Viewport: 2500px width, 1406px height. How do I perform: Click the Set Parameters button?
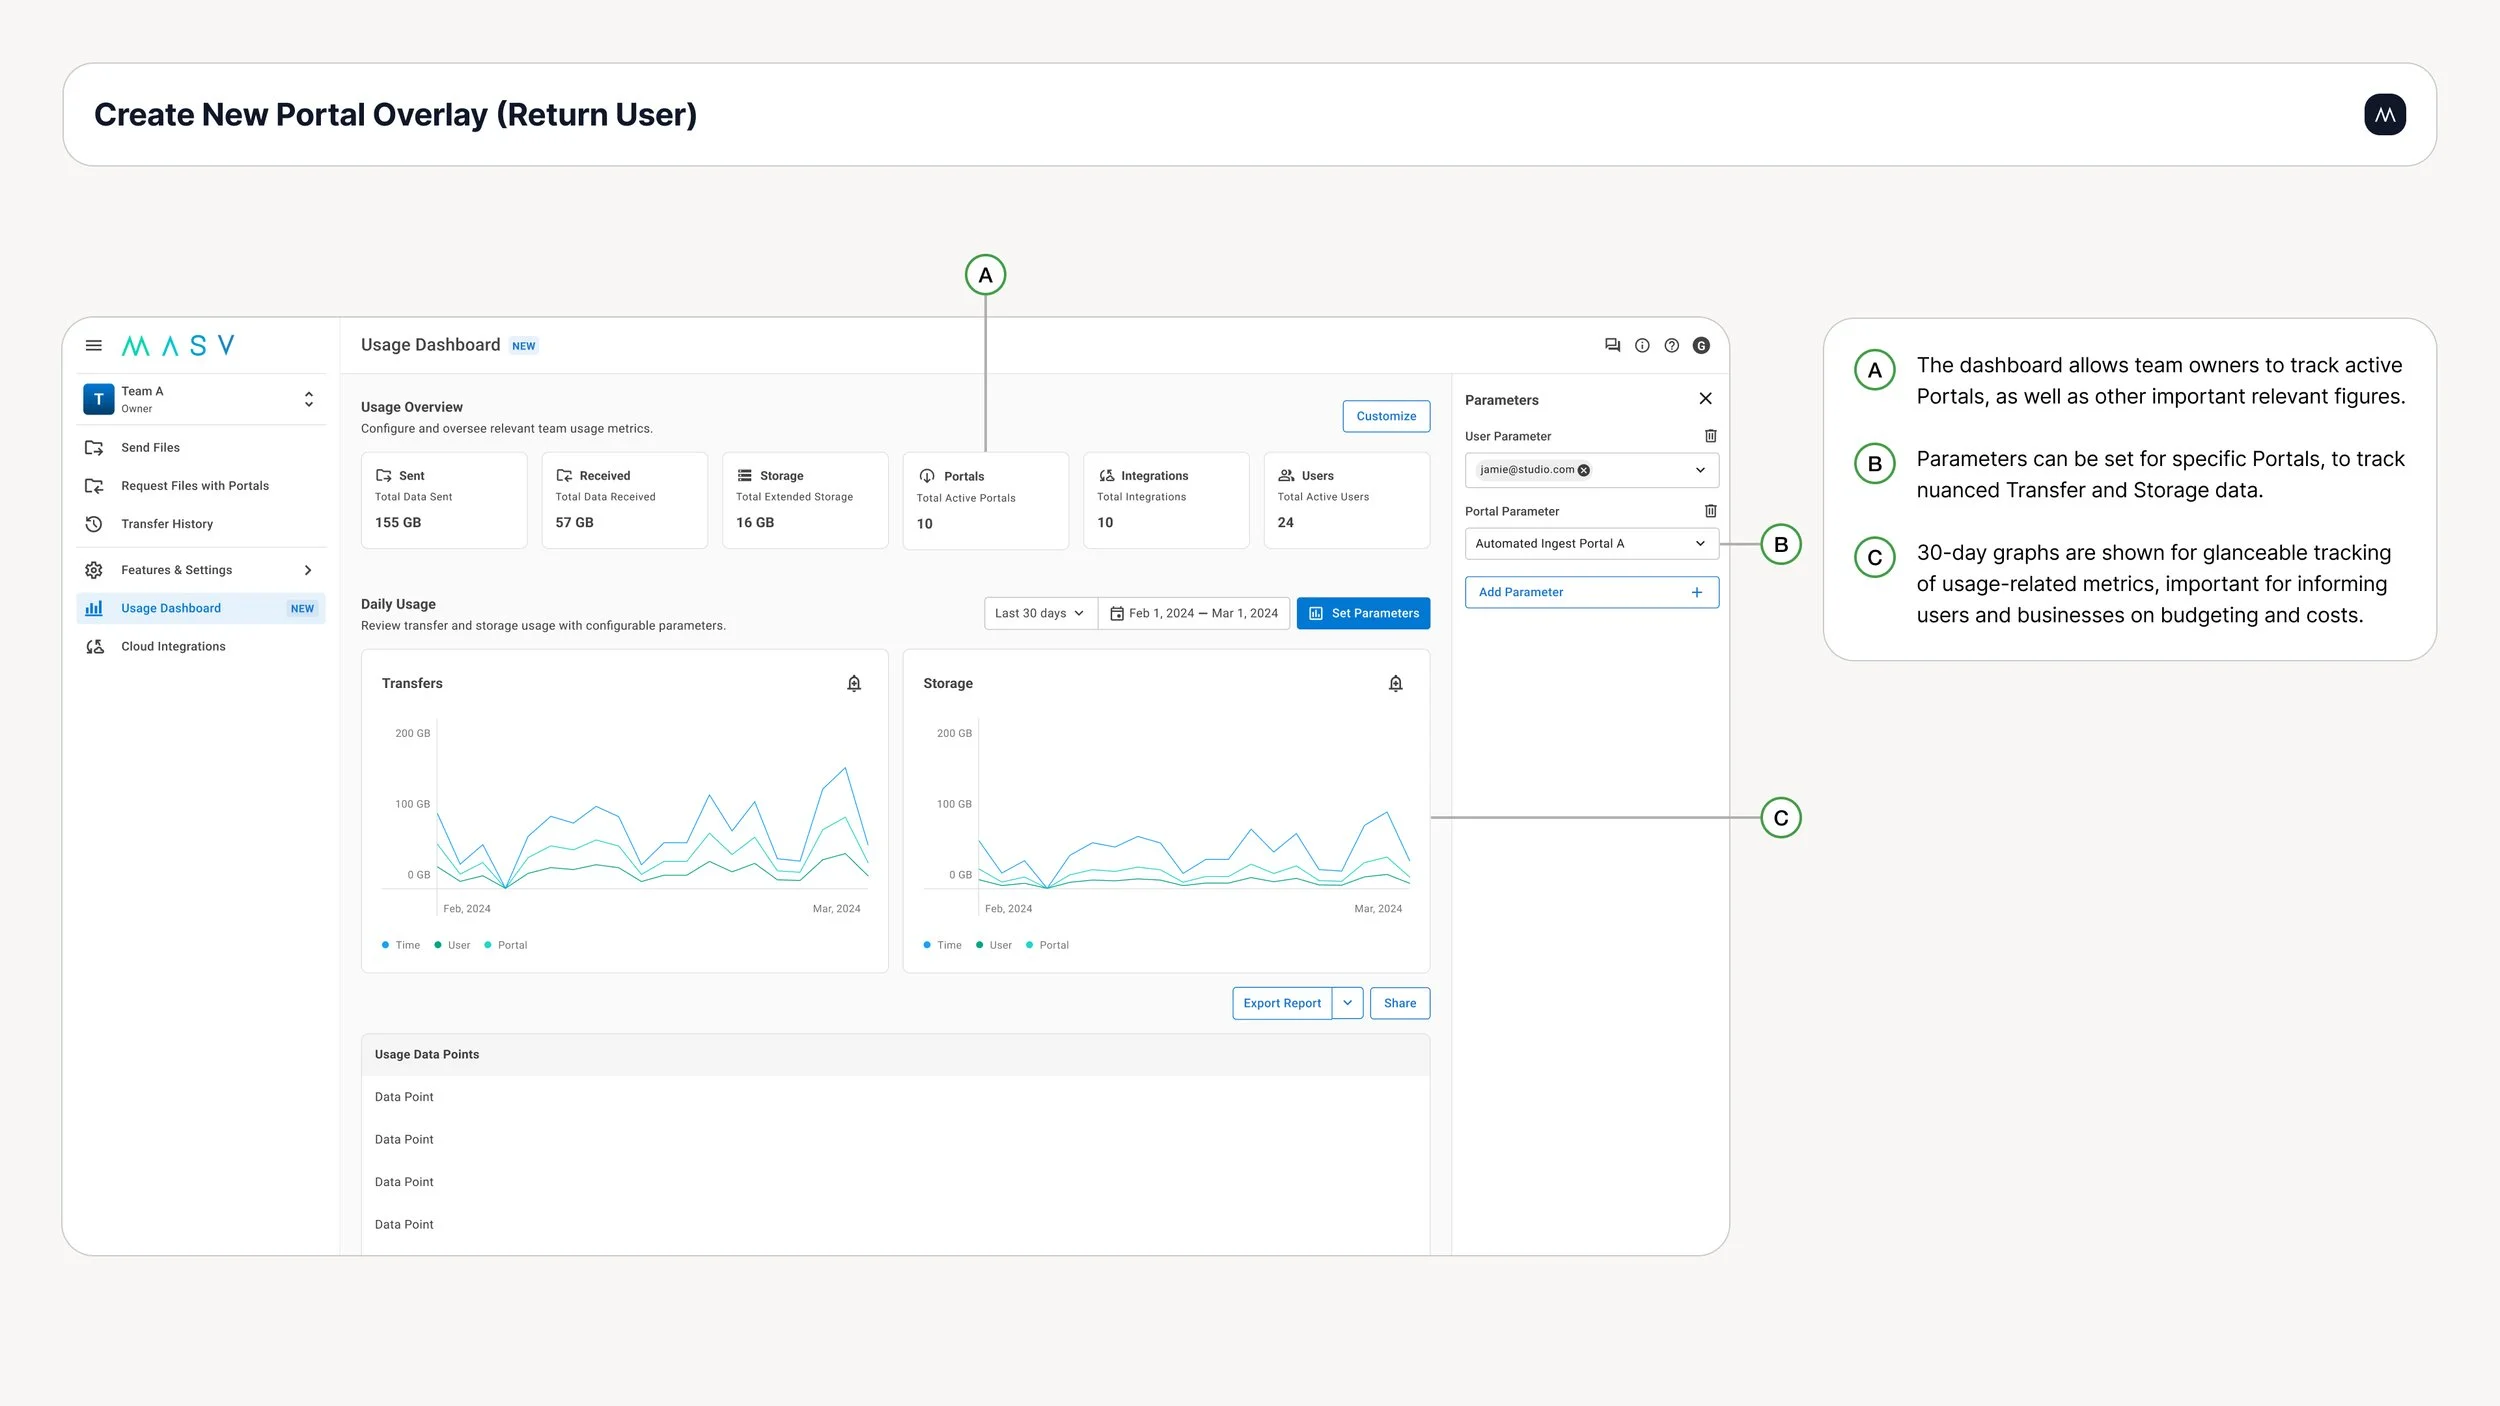(x=1363, y=613)
